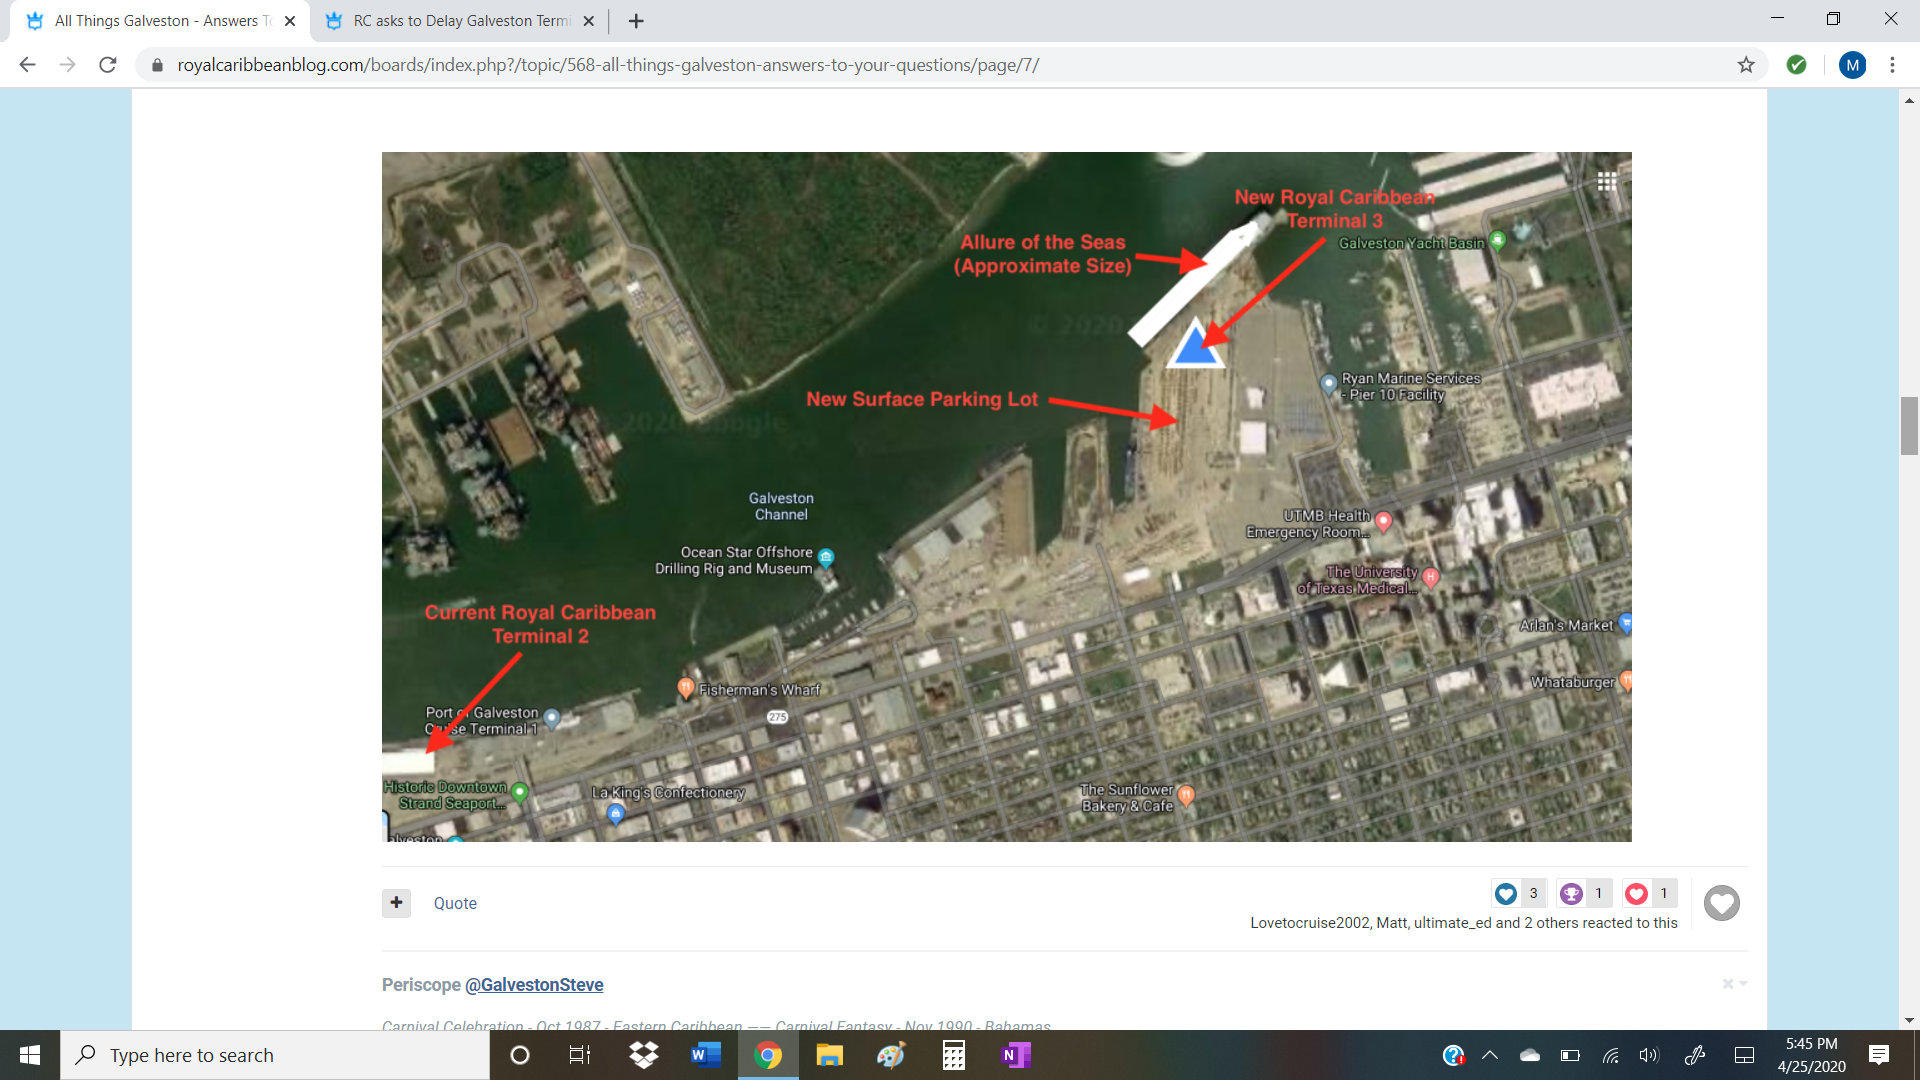
Task: Close the All Things Galveston tab
Action: [x=290, y=21]
